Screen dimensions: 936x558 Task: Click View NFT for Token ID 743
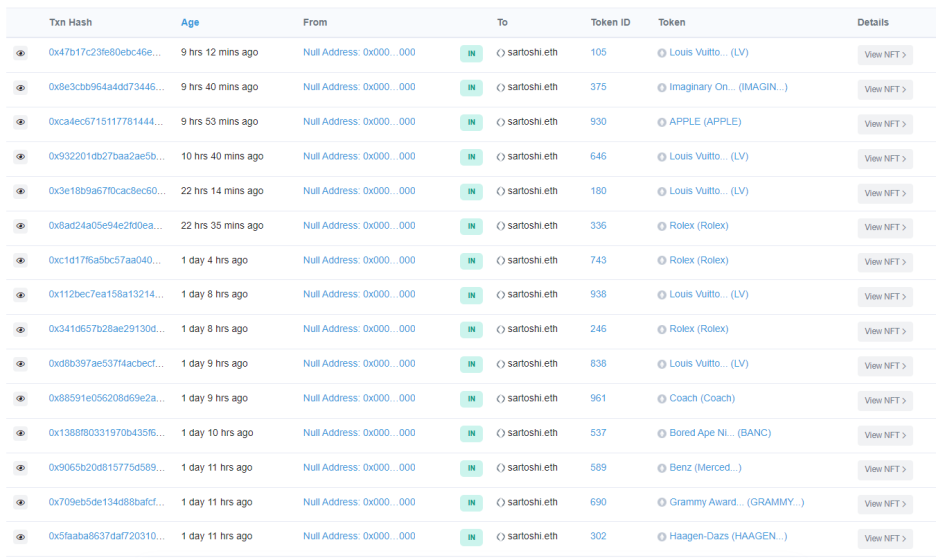pyautogui.click(x=885, y=261)
